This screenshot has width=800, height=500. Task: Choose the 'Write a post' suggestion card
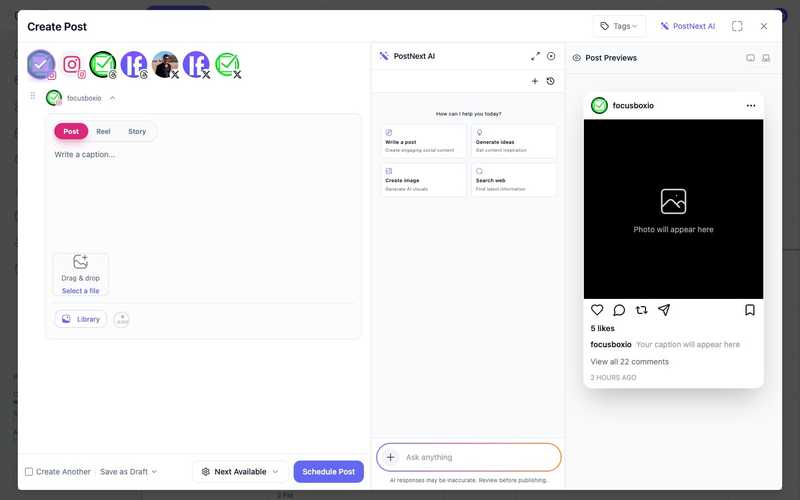(x=423, y=141)
